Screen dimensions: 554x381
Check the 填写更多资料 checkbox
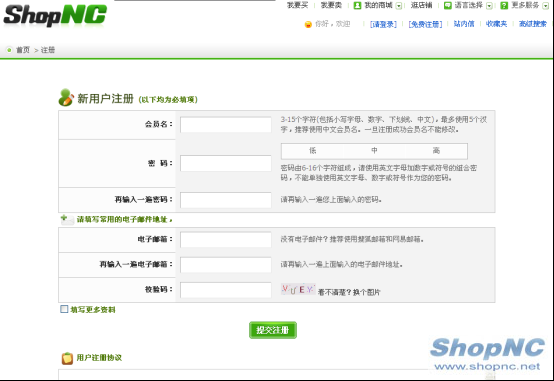[64, 309]
